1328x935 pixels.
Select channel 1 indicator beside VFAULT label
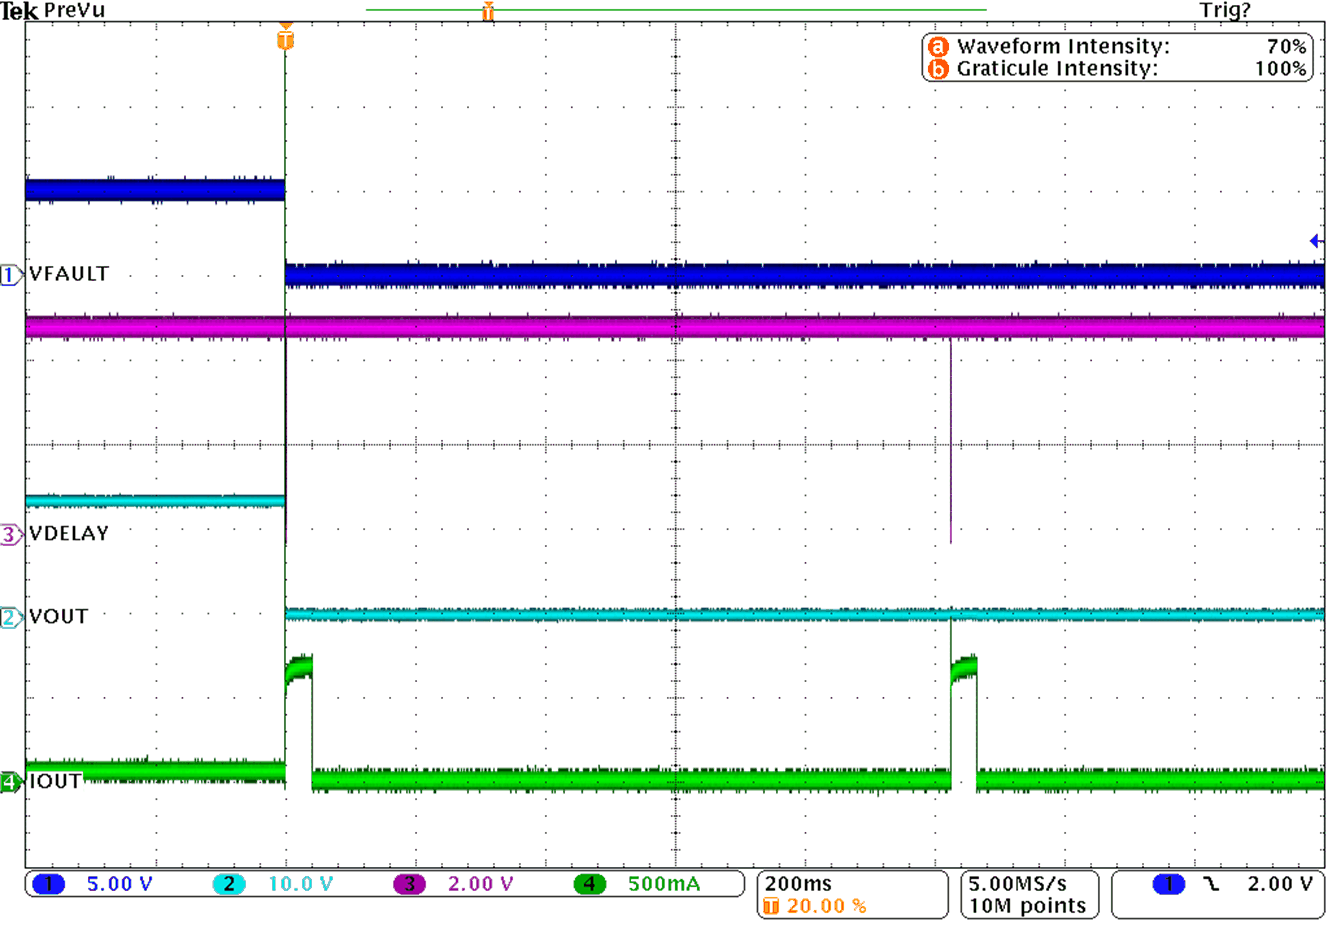pyautogui.click(x=8, y=274)
